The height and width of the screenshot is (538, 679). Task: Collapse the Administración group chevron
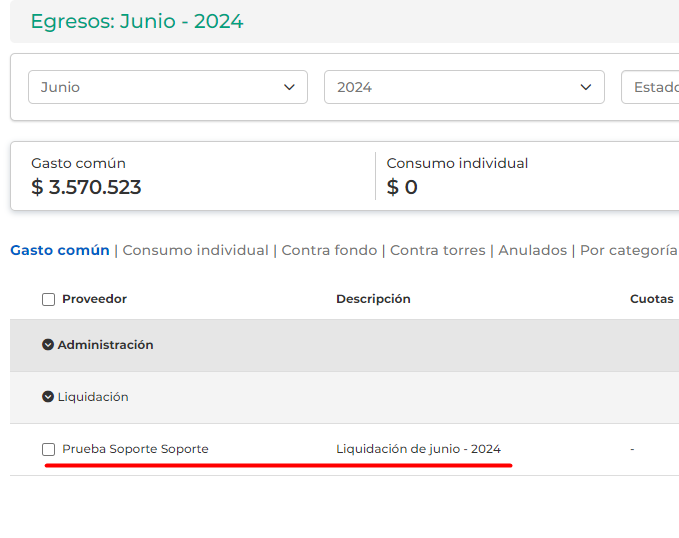(48, 344)
